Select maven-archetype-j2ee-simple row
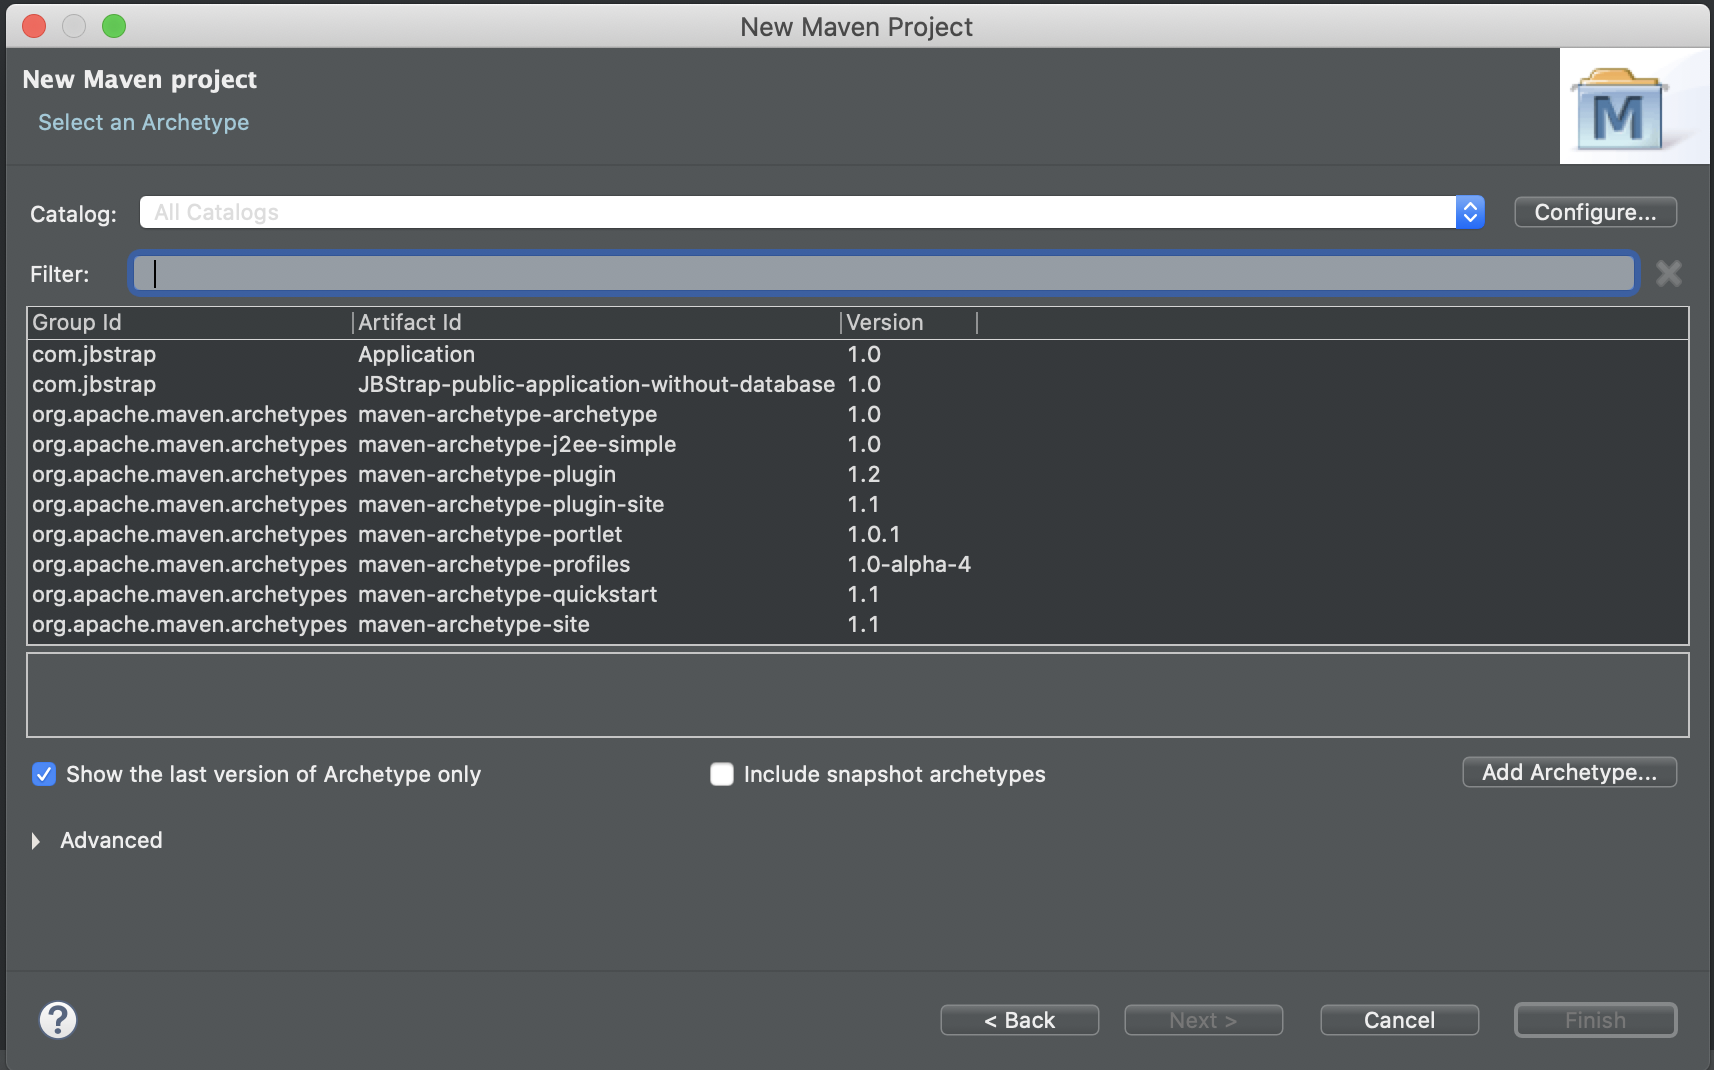Viewport: 1714px width, 1070px height. point(857,444)
